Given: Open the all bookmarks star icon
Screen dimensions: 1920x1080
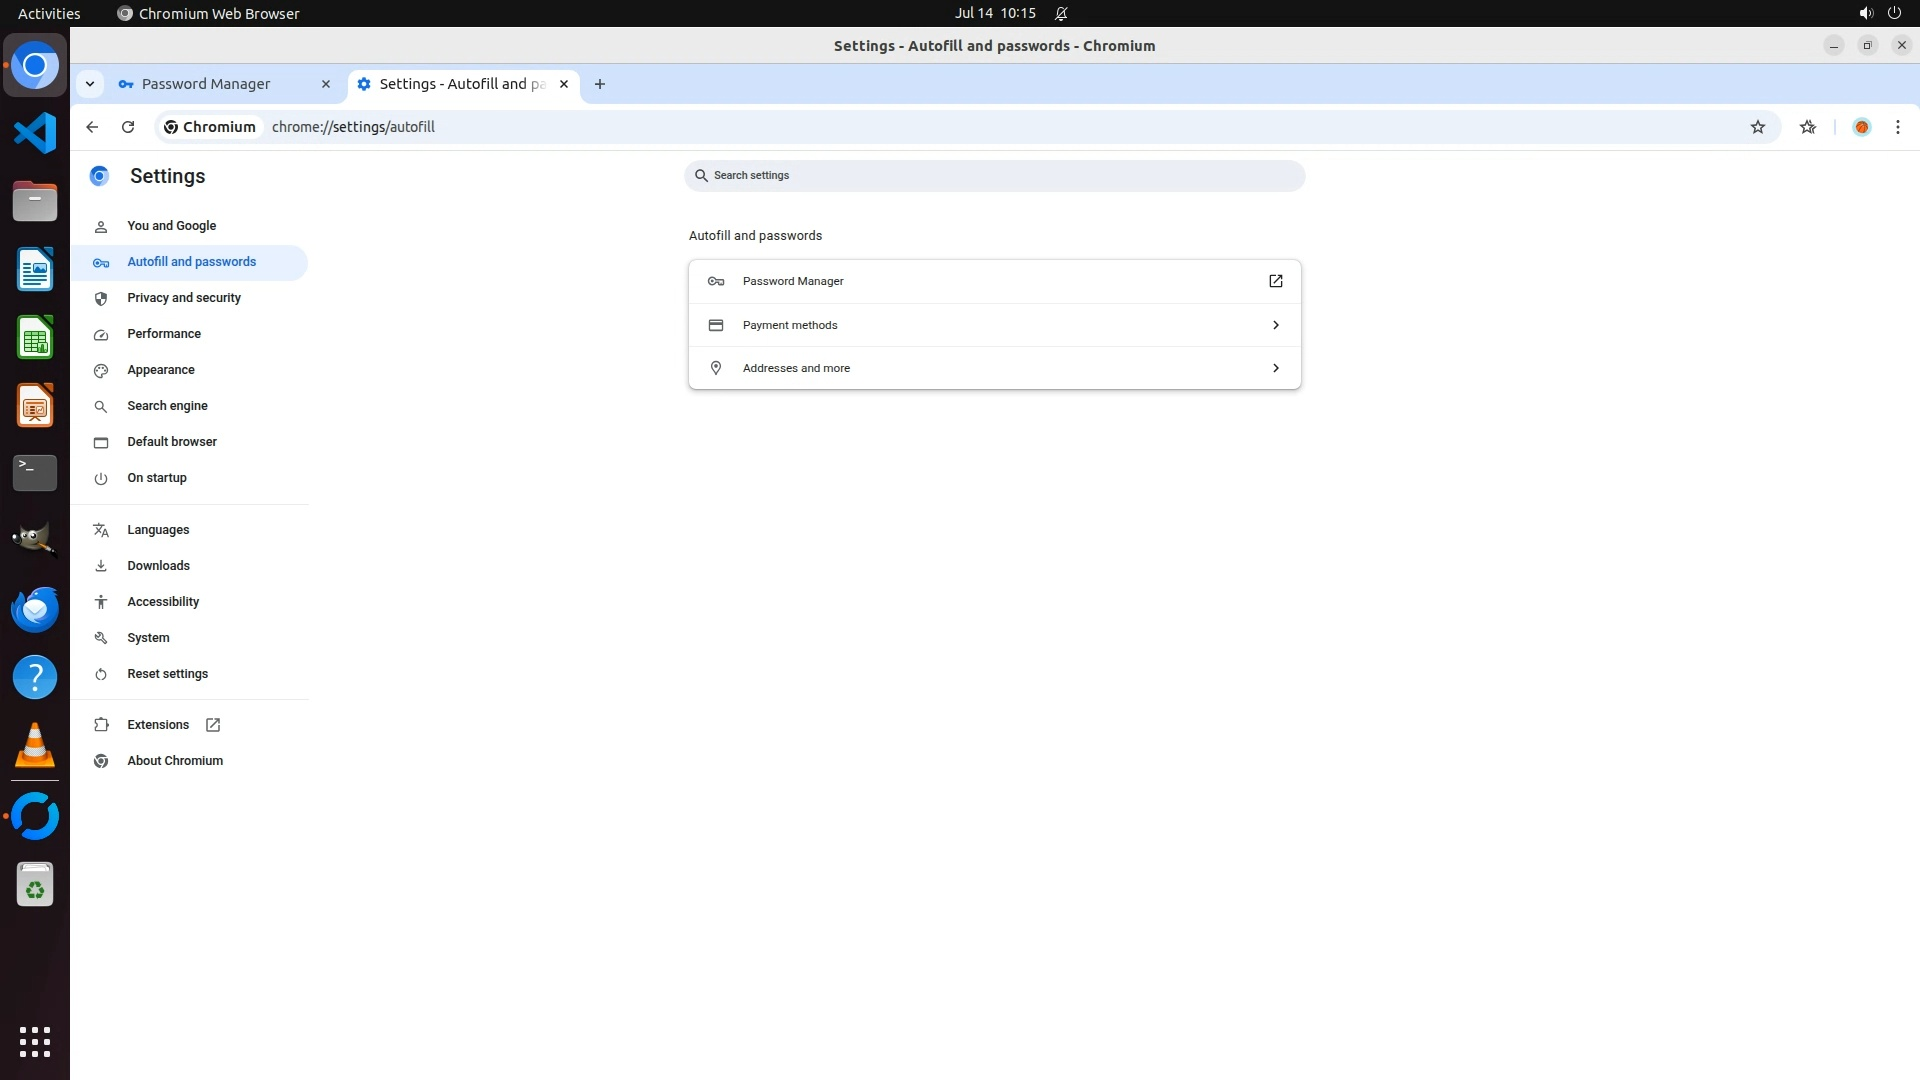Looking at the screenshot, I should [1807, 127].
